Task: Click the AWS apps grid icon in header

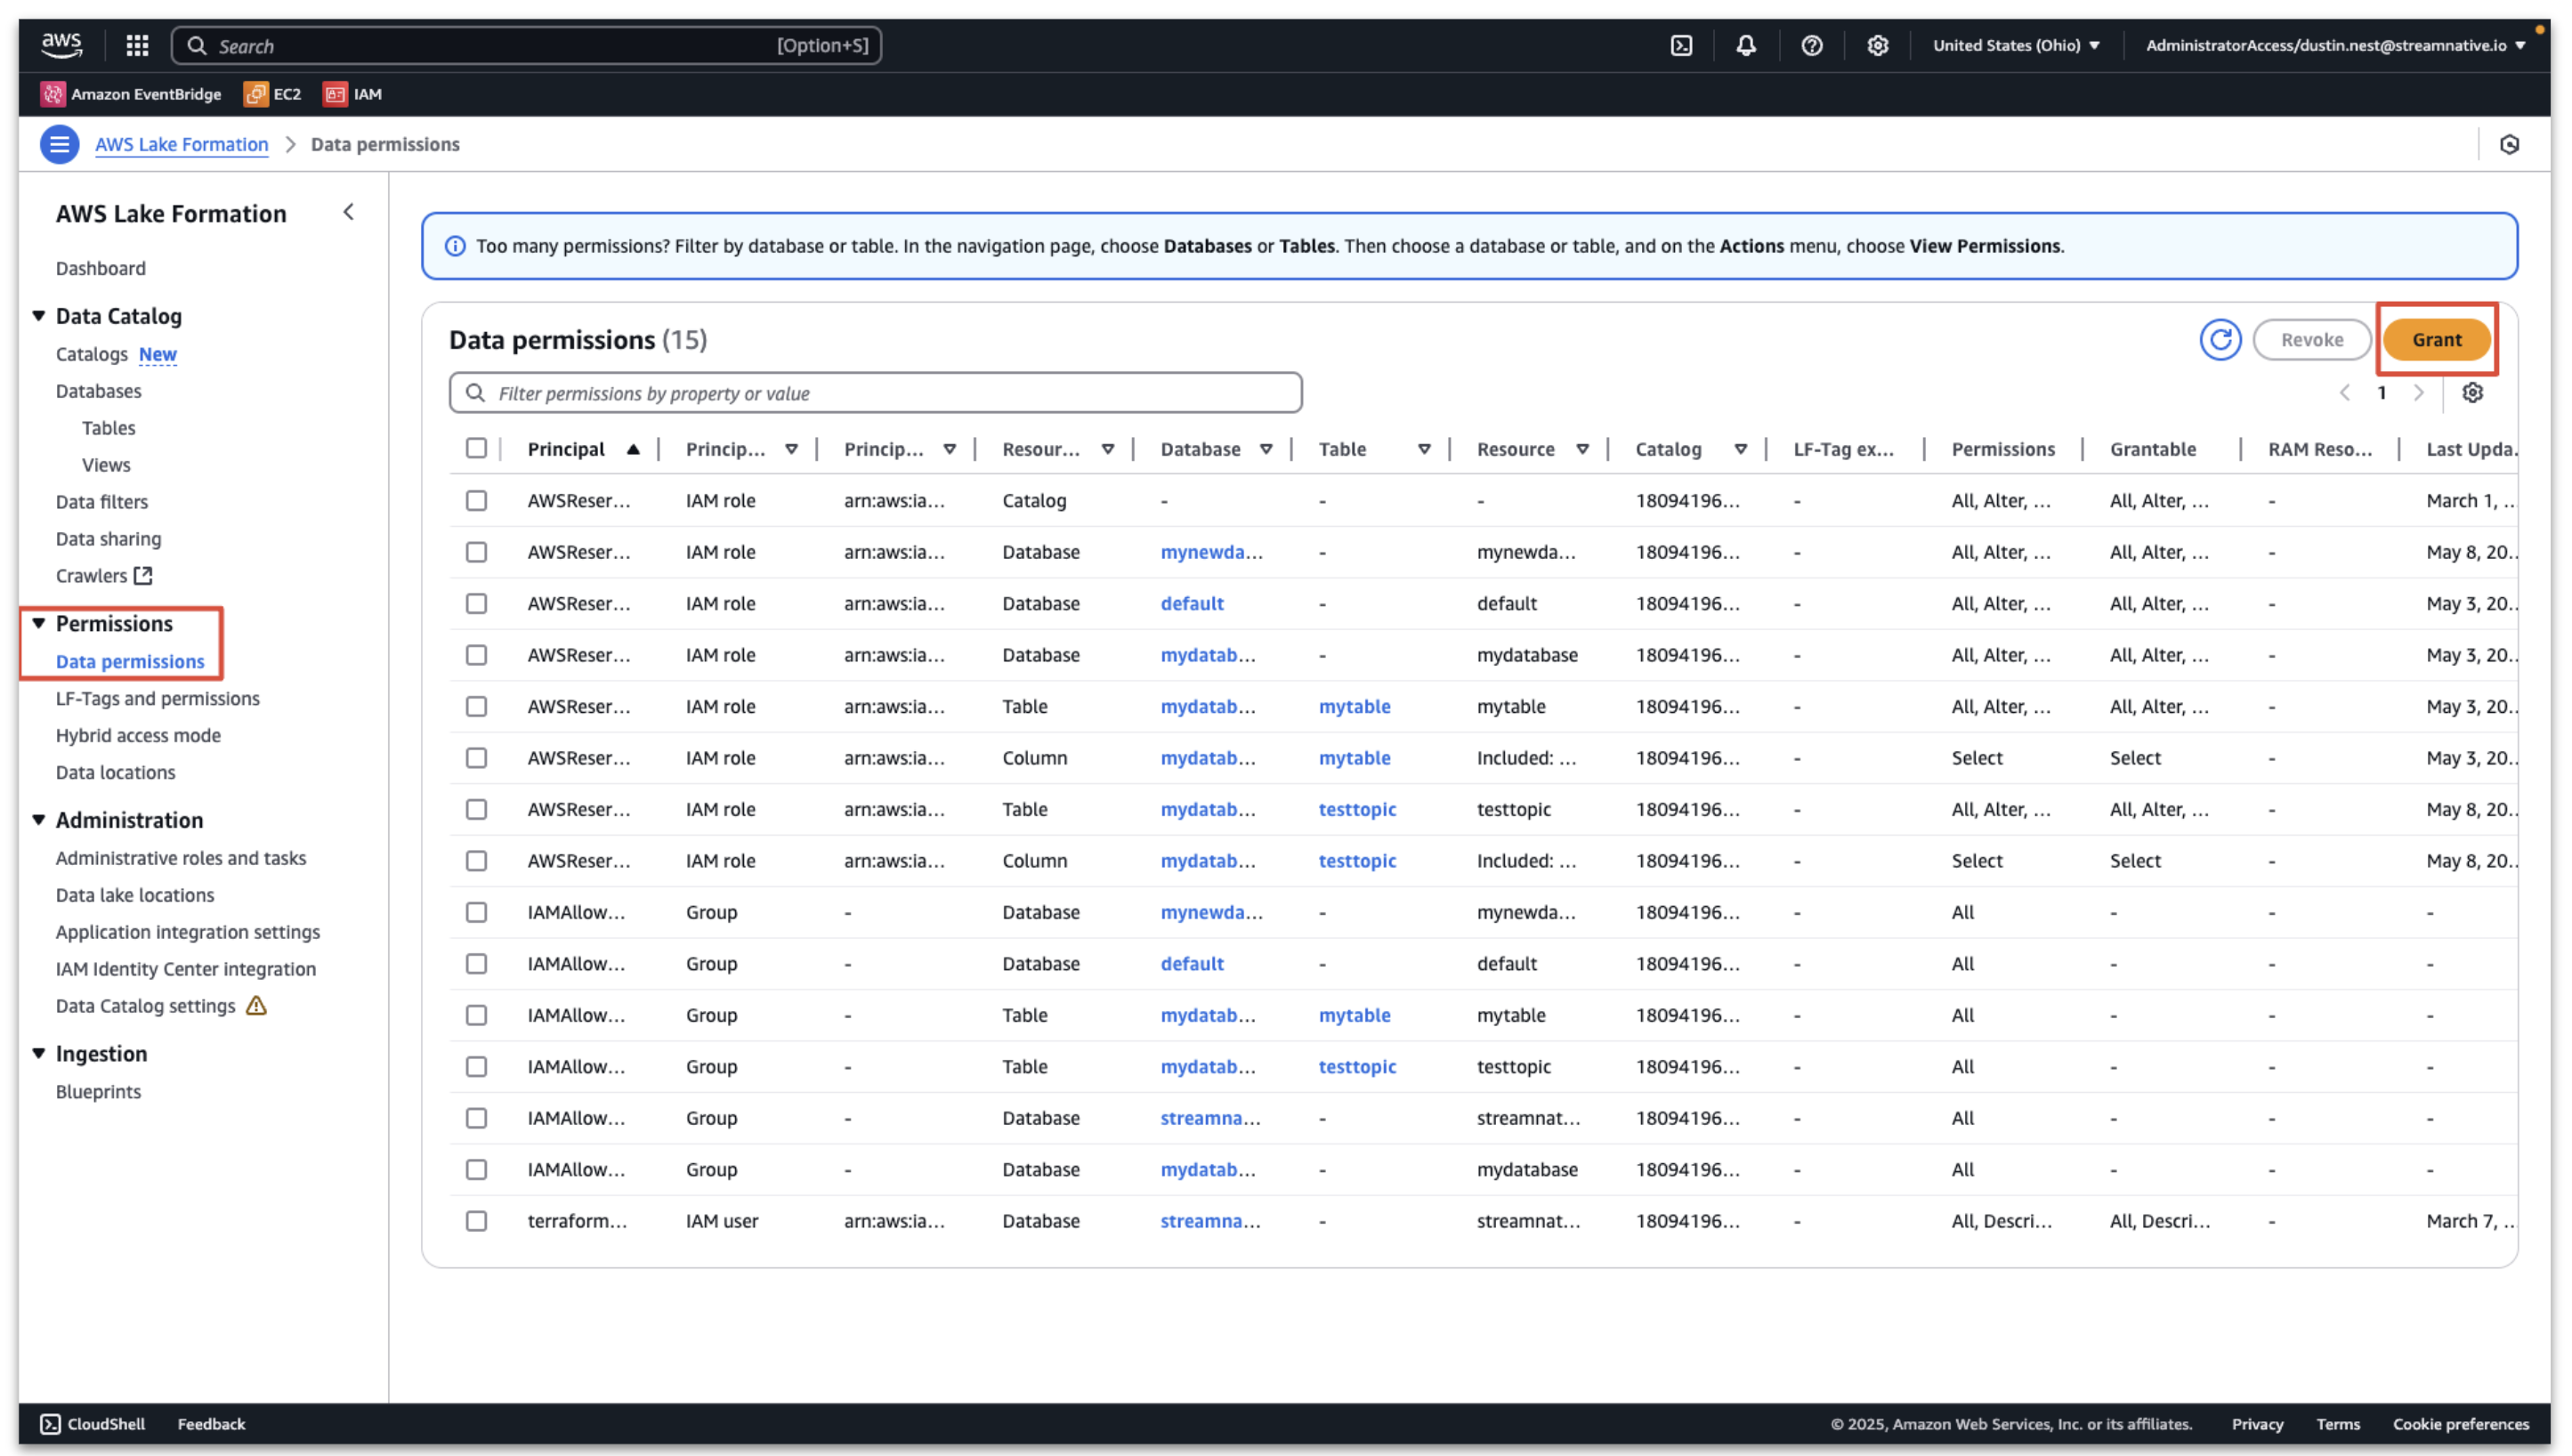Action: coord(136,44)
